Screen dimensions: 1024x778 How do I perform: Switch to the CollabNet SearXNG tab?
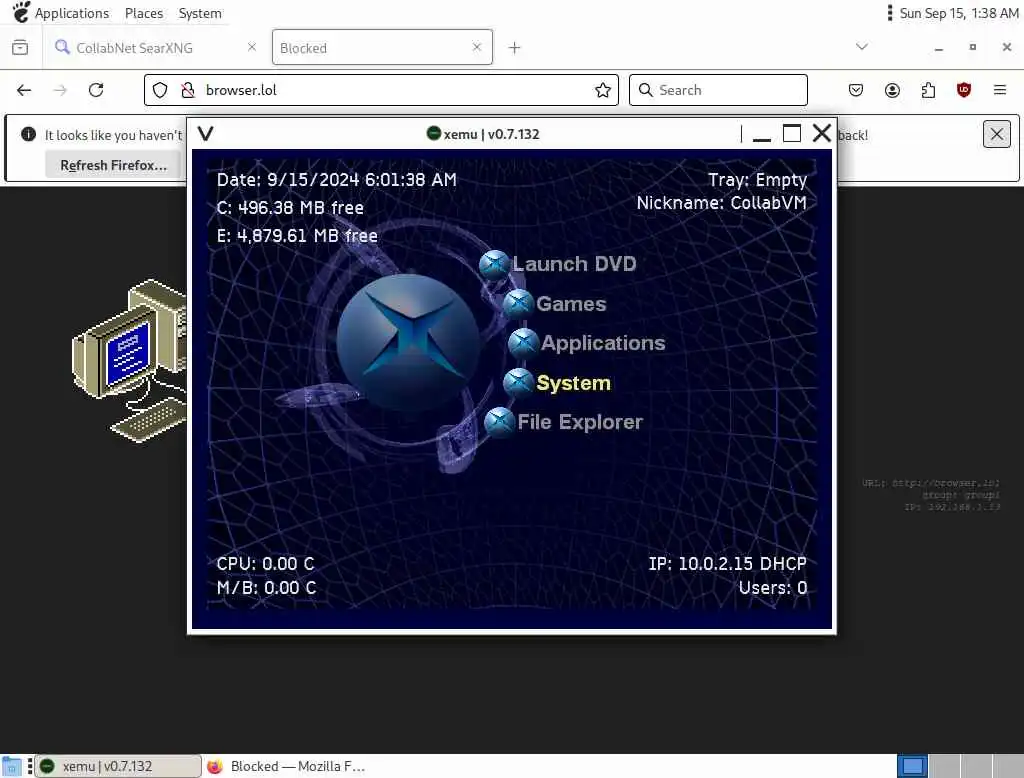(153, 48)
